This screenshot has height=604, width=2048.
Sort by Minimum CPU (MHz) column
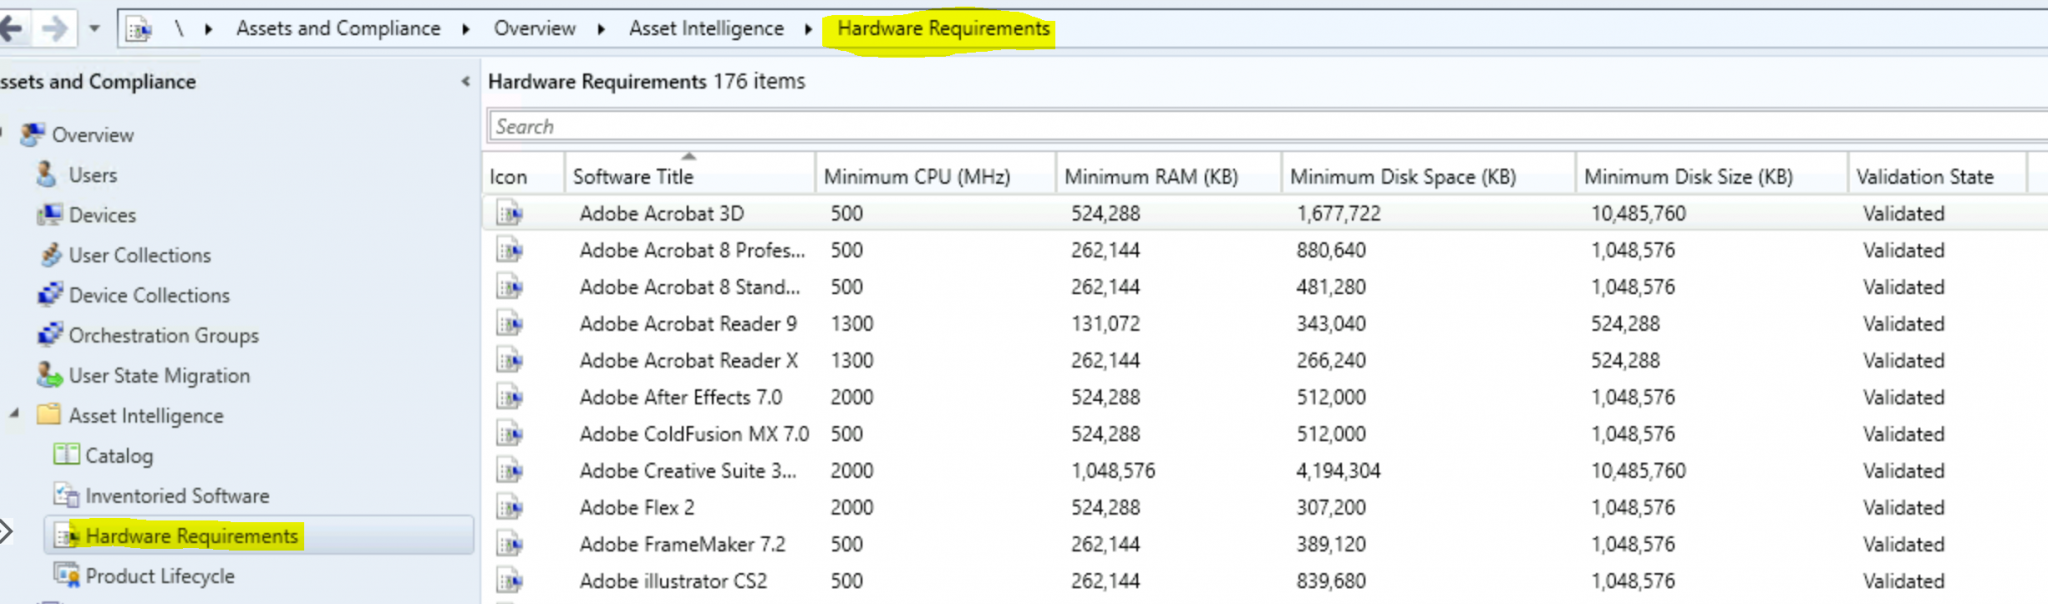pos(935,176)
